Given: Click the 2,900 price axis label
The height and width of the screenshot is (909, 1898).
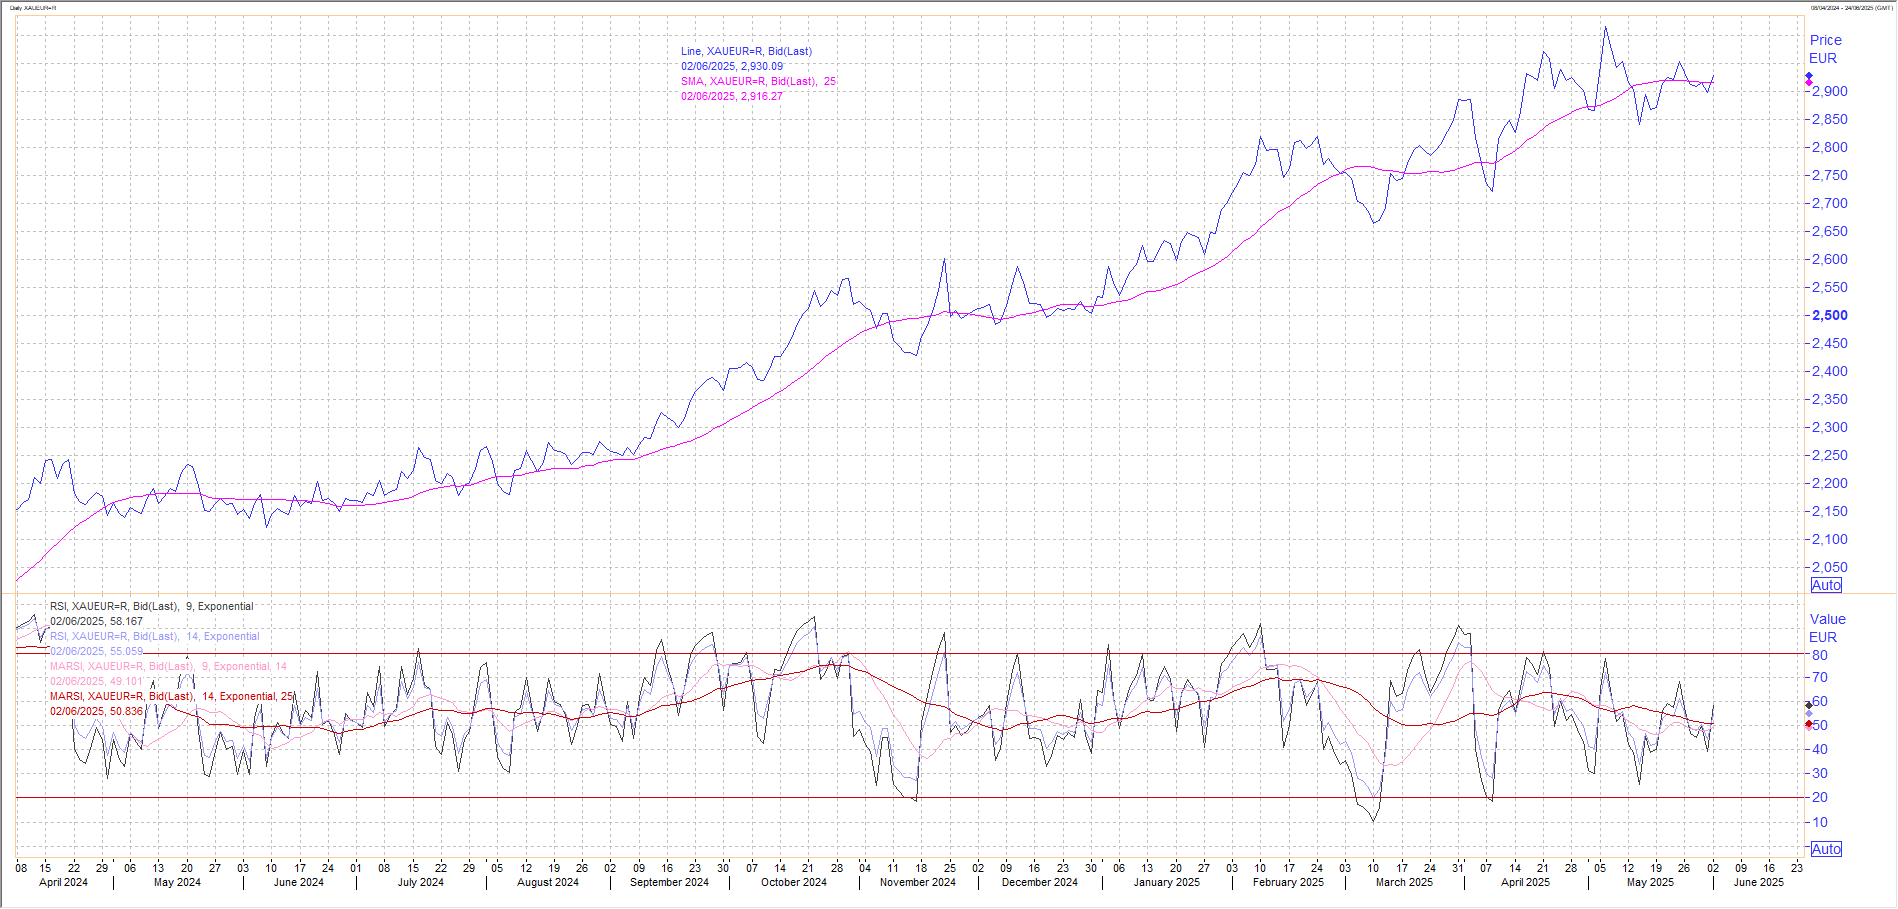Looking at the screenshot, I should (x=1830, y=91).
